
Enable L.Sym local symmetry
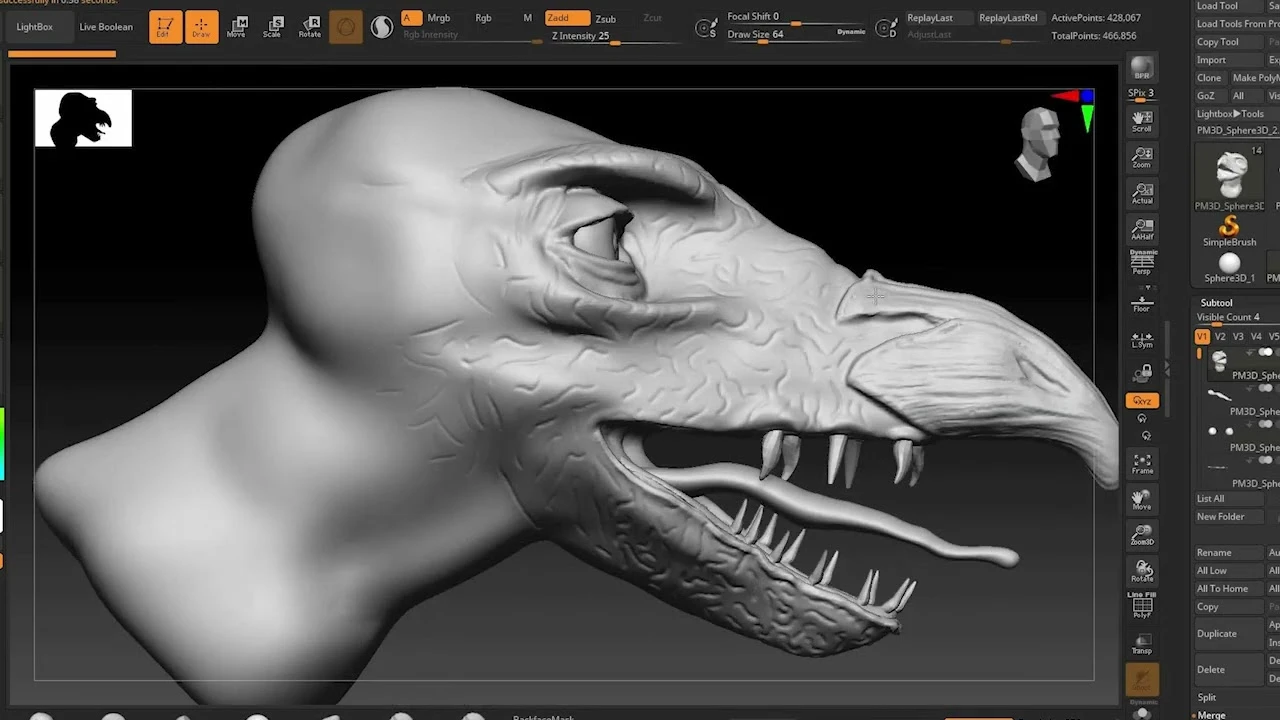point(1141,338)
